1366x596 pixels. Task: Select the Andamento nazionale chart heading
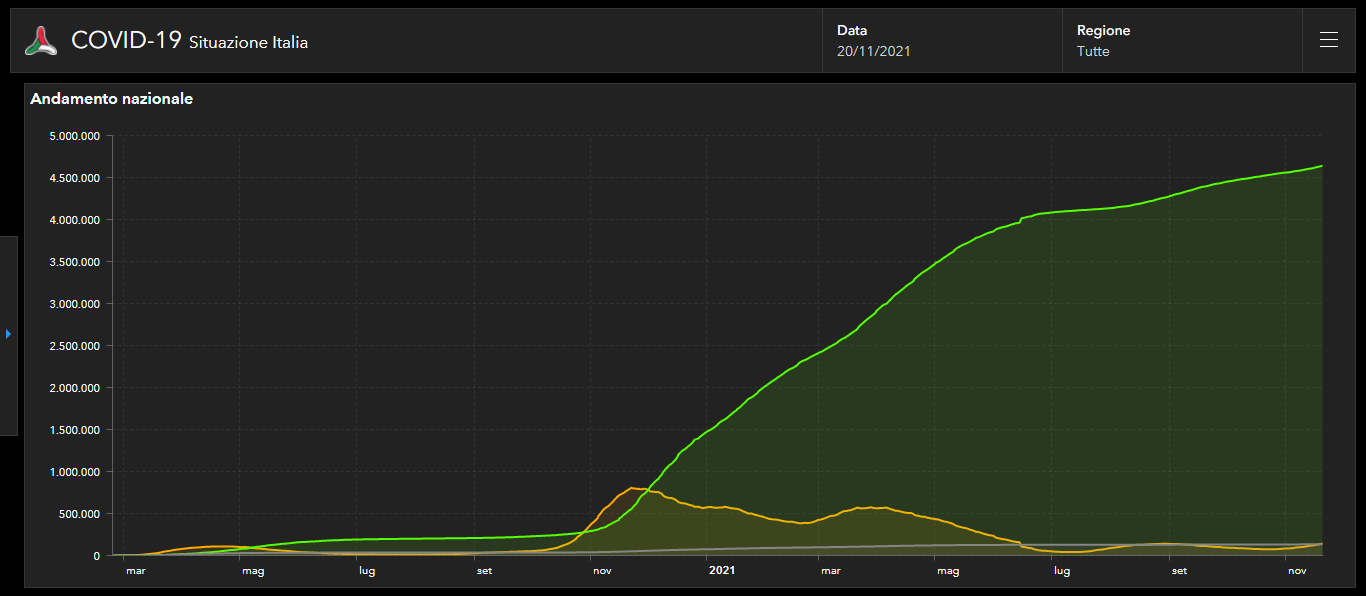pos(111,99)
